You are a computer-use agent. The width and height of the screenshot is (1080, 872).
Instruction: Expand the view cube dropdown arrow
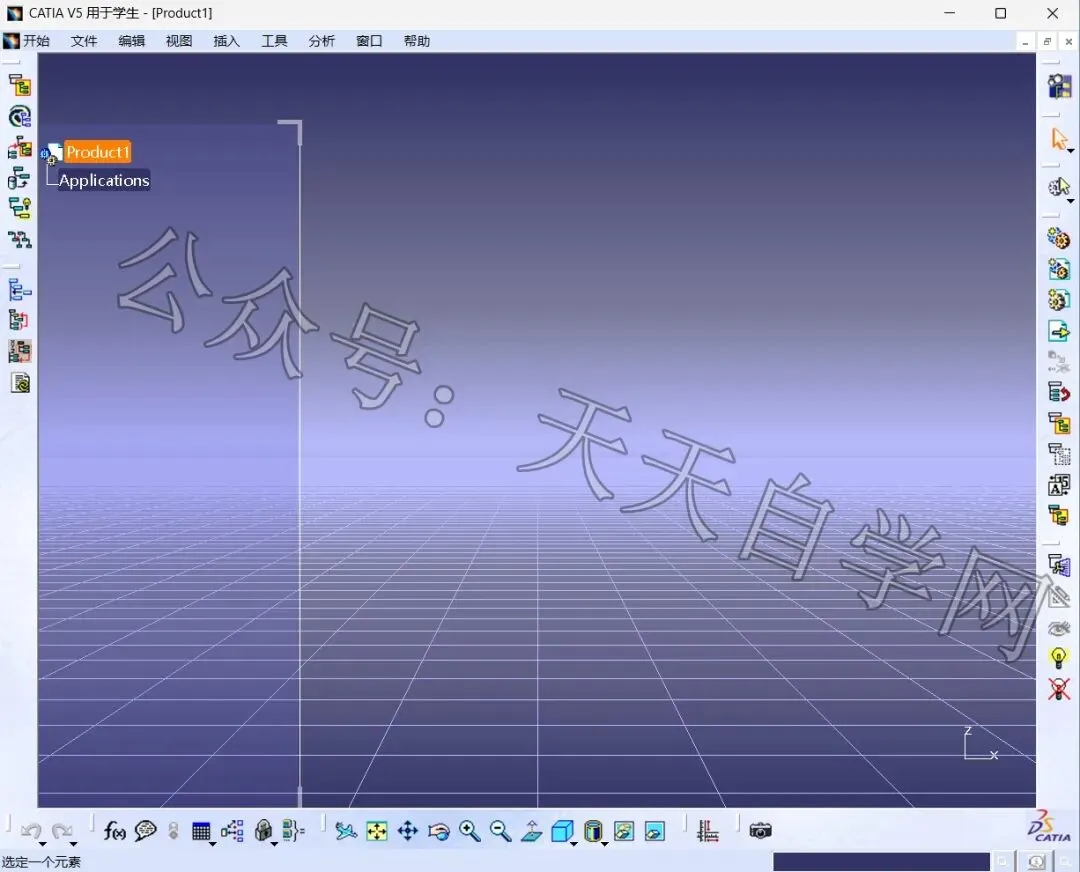tap(574, 844)
